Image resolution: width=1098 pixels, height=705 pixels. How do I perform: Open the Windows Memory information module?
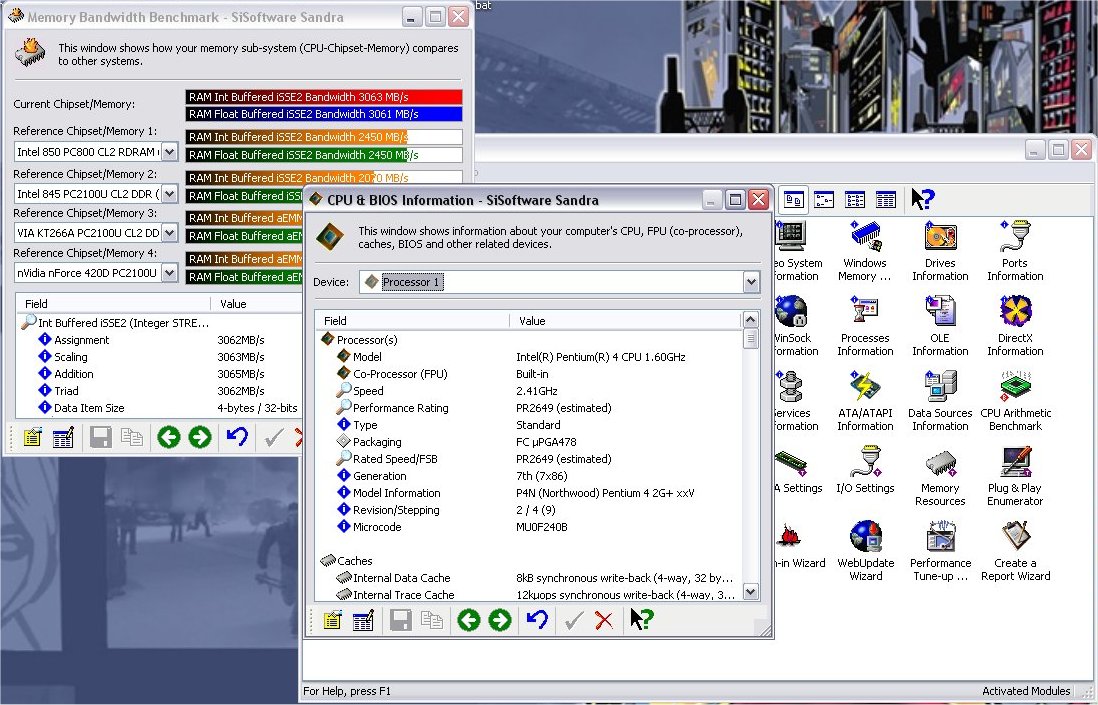tap(865, 251)
